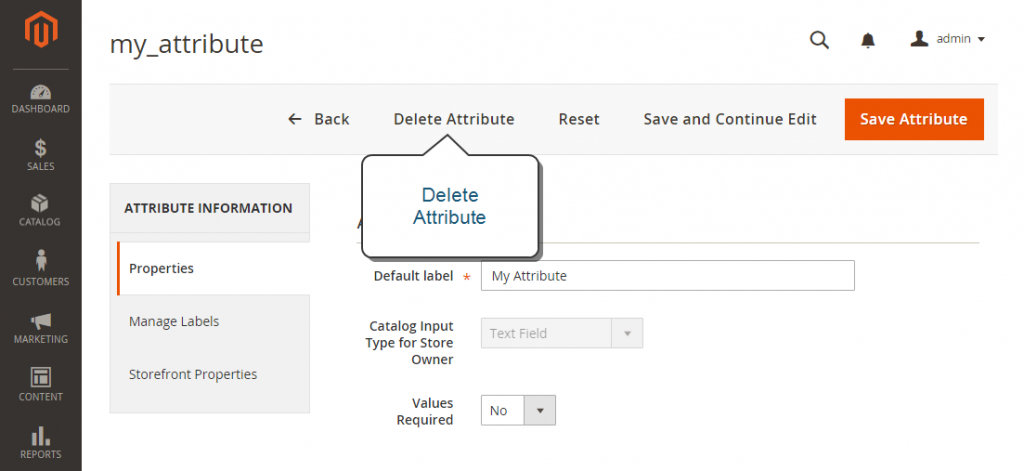Click the Reset button
This screenshot has width=1024, height=471.
tap(579, 119)
